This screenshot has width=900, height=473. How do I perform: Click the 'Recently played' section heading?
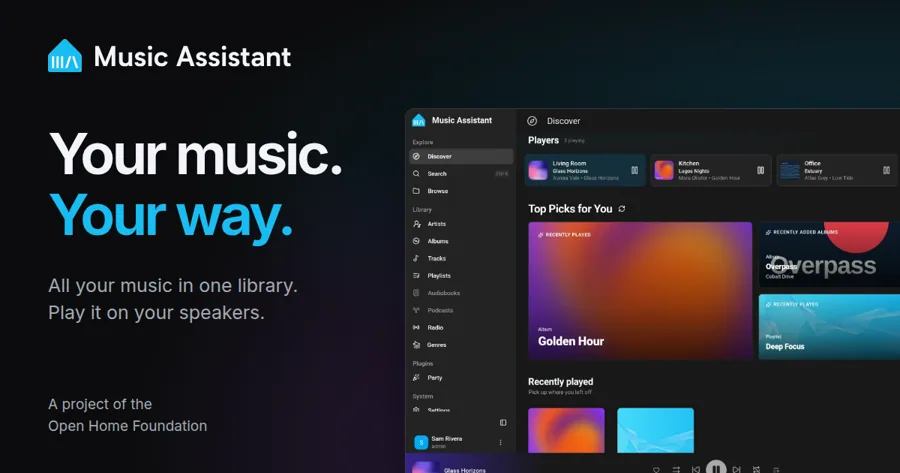[x=560, y=382]
